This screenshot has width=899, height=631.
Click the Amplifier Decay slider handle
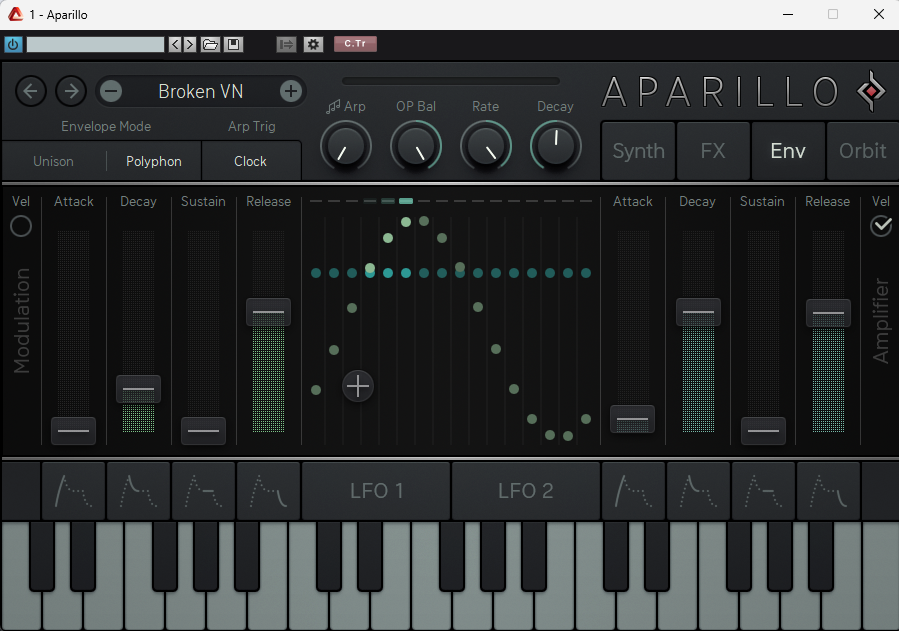coord(698,312)
